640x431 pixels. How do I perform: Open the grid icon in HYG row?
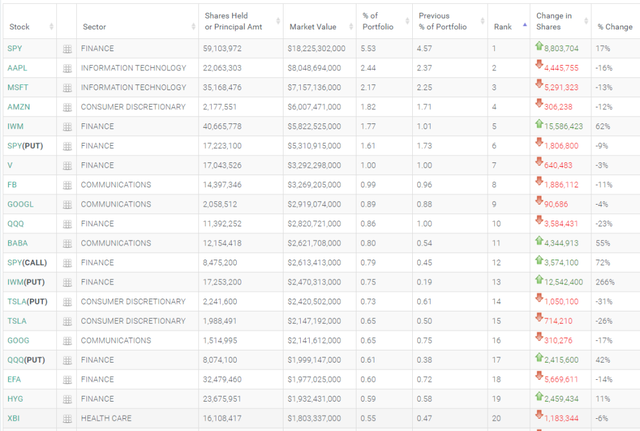[x=67, y=399]
